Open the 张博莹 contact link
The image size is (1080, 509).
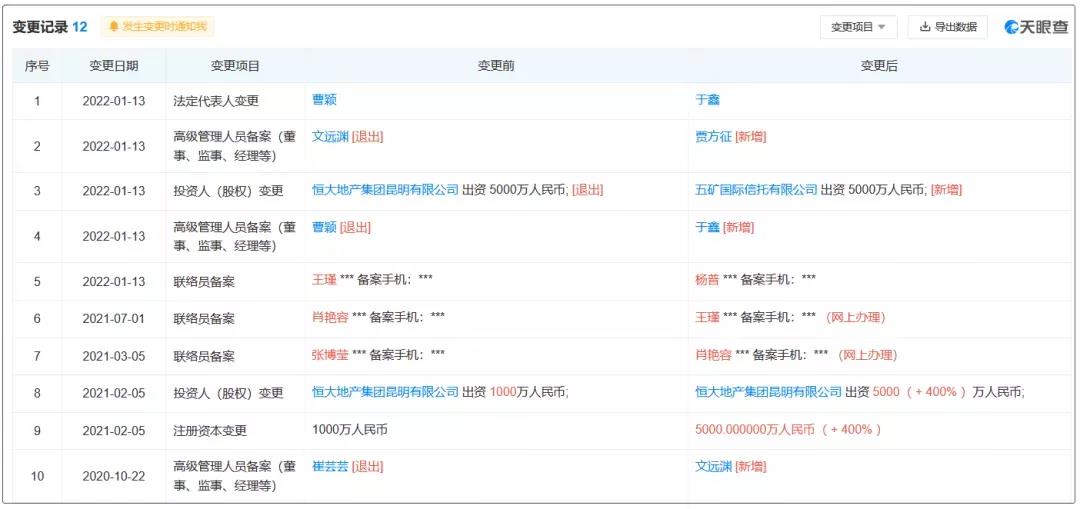pyautogui.click(x=330, y=355)
